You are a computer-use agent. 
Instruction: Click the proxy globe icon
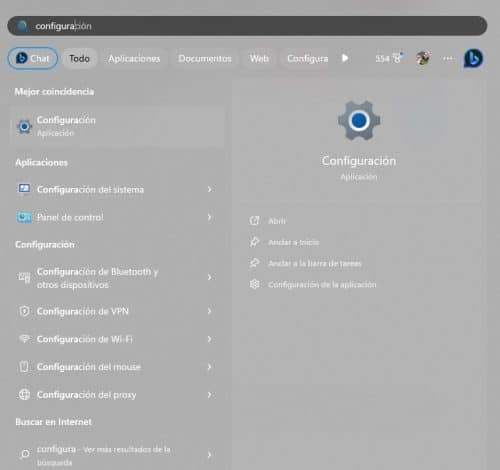coord(24,395)
